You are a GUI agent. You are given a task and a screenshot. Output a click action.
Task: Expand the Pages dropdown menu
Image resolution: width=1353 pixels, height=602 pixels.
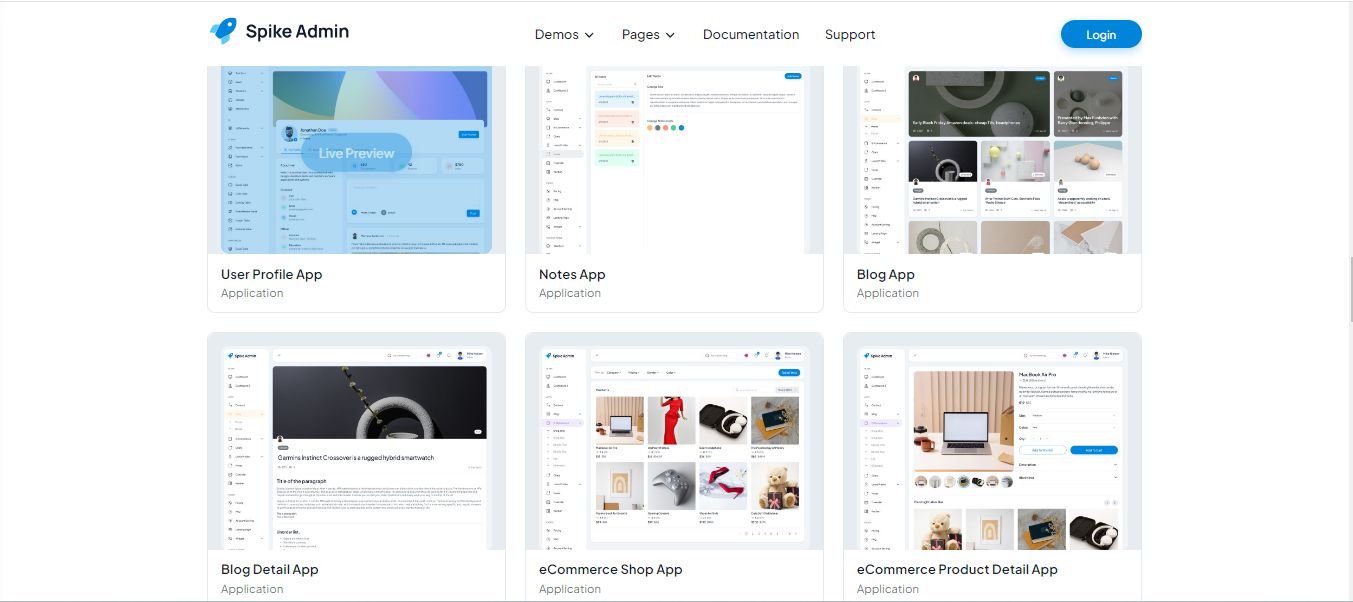pyautogui.click(x=648, y=34)
